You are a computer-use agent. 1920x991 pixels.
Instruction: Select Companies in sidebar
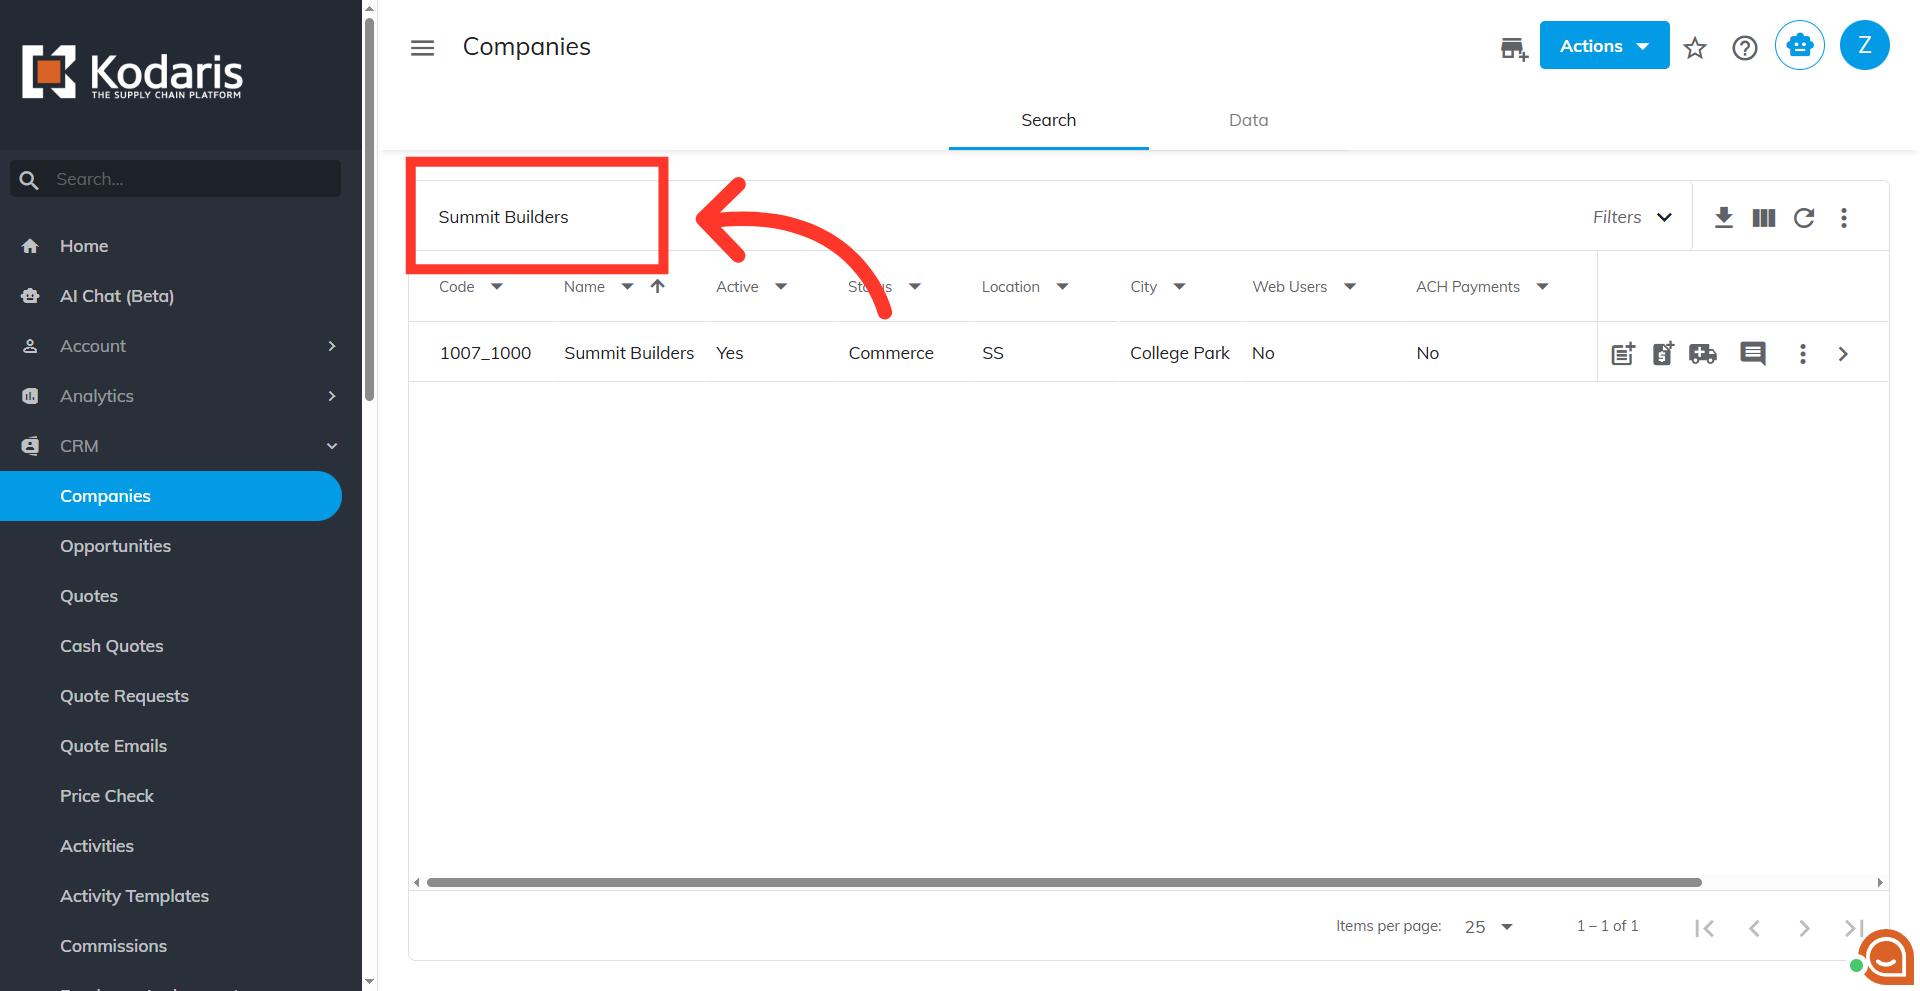point(171,496)
